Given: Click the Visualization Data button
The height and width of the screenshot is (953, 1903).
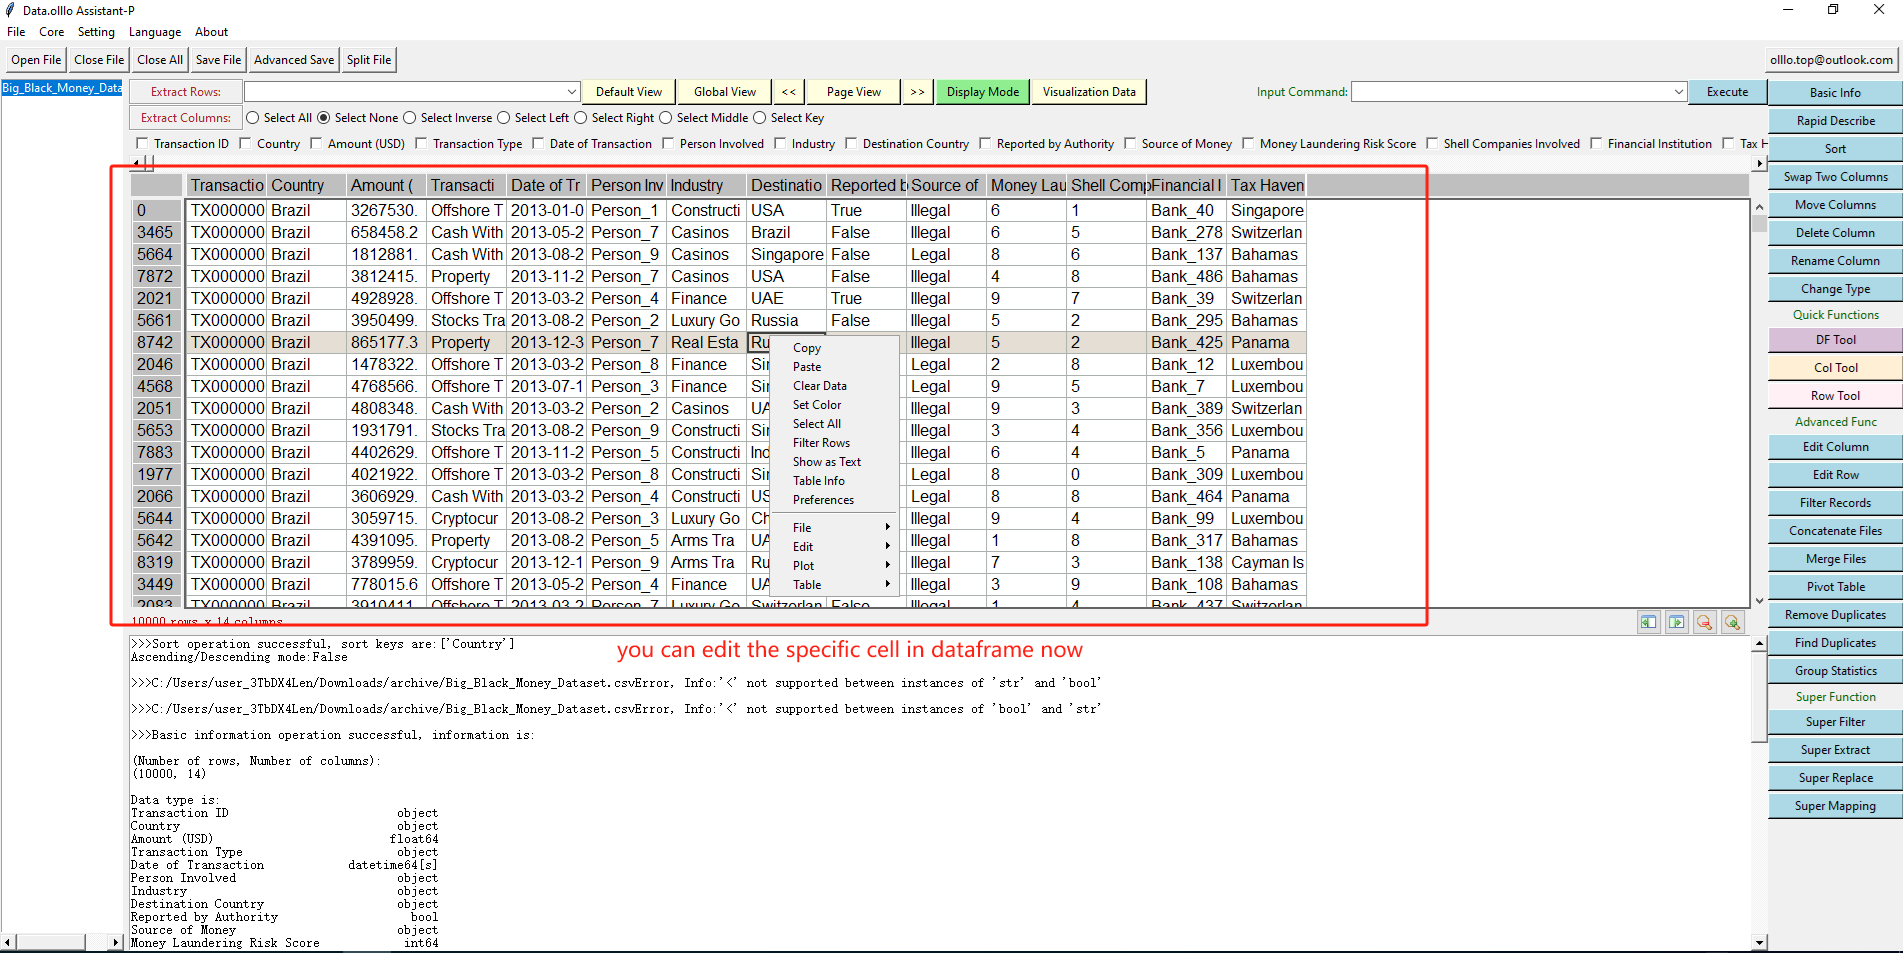Looking at the screenshot, I should pos(1089,92).
